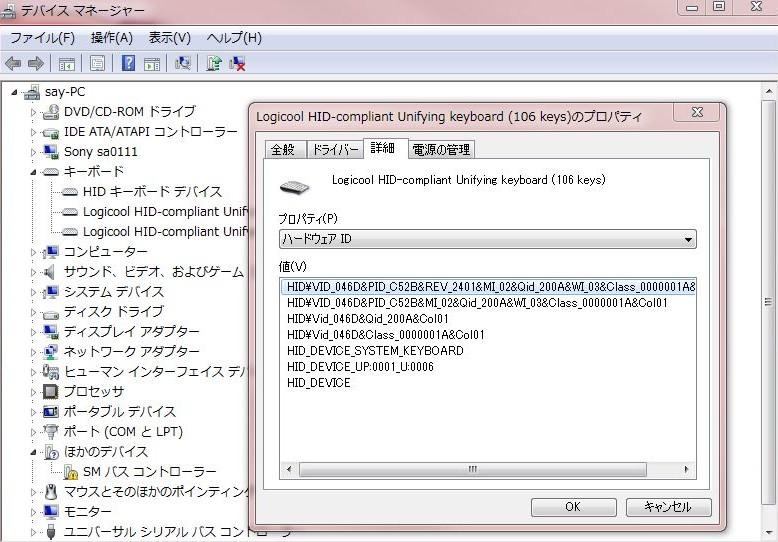
Task: Click the Properties sheet toolbar icon
Action: pos(98,63)
